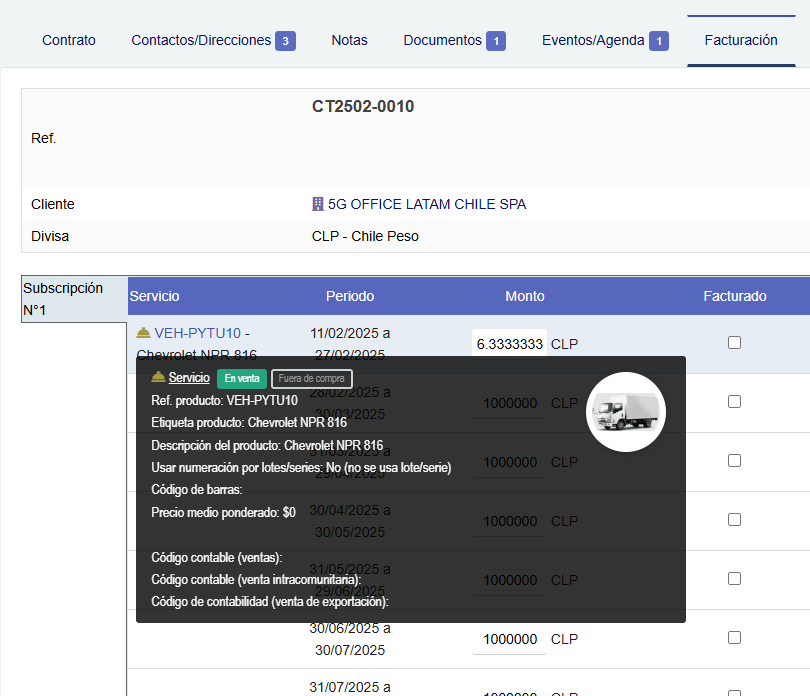Open client link 5G OFFICE LATAM CHILE SPA
The width and height of the screenshot is (810, 696).
[x=427, y=204]
